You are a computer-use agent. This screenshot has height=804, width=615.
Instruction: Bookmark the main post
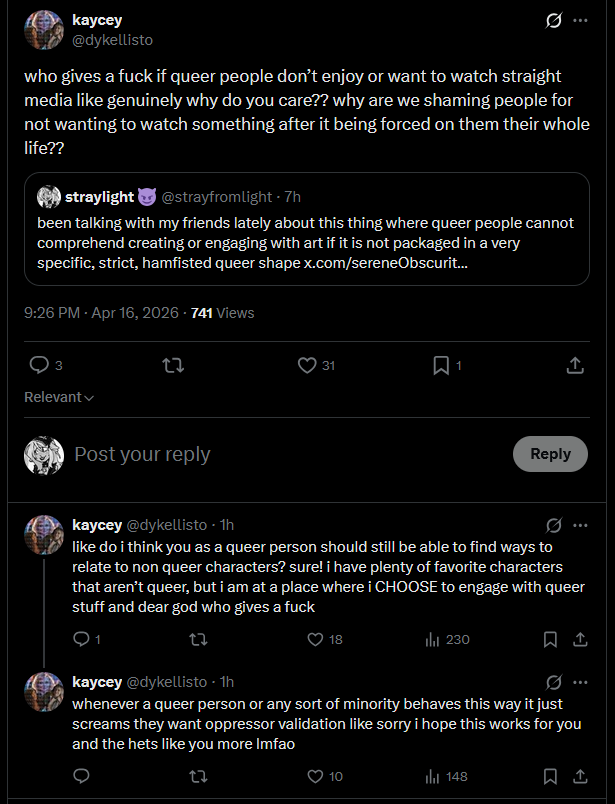pos(441,366)
